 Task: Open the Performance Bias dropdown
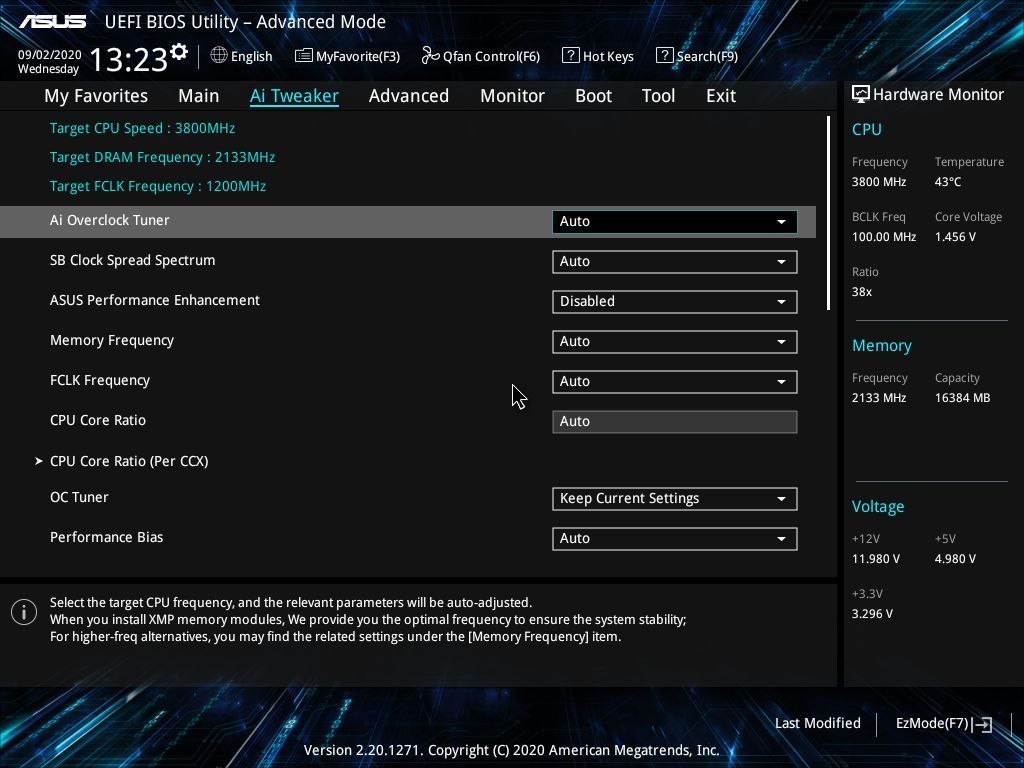coord(675,538)
